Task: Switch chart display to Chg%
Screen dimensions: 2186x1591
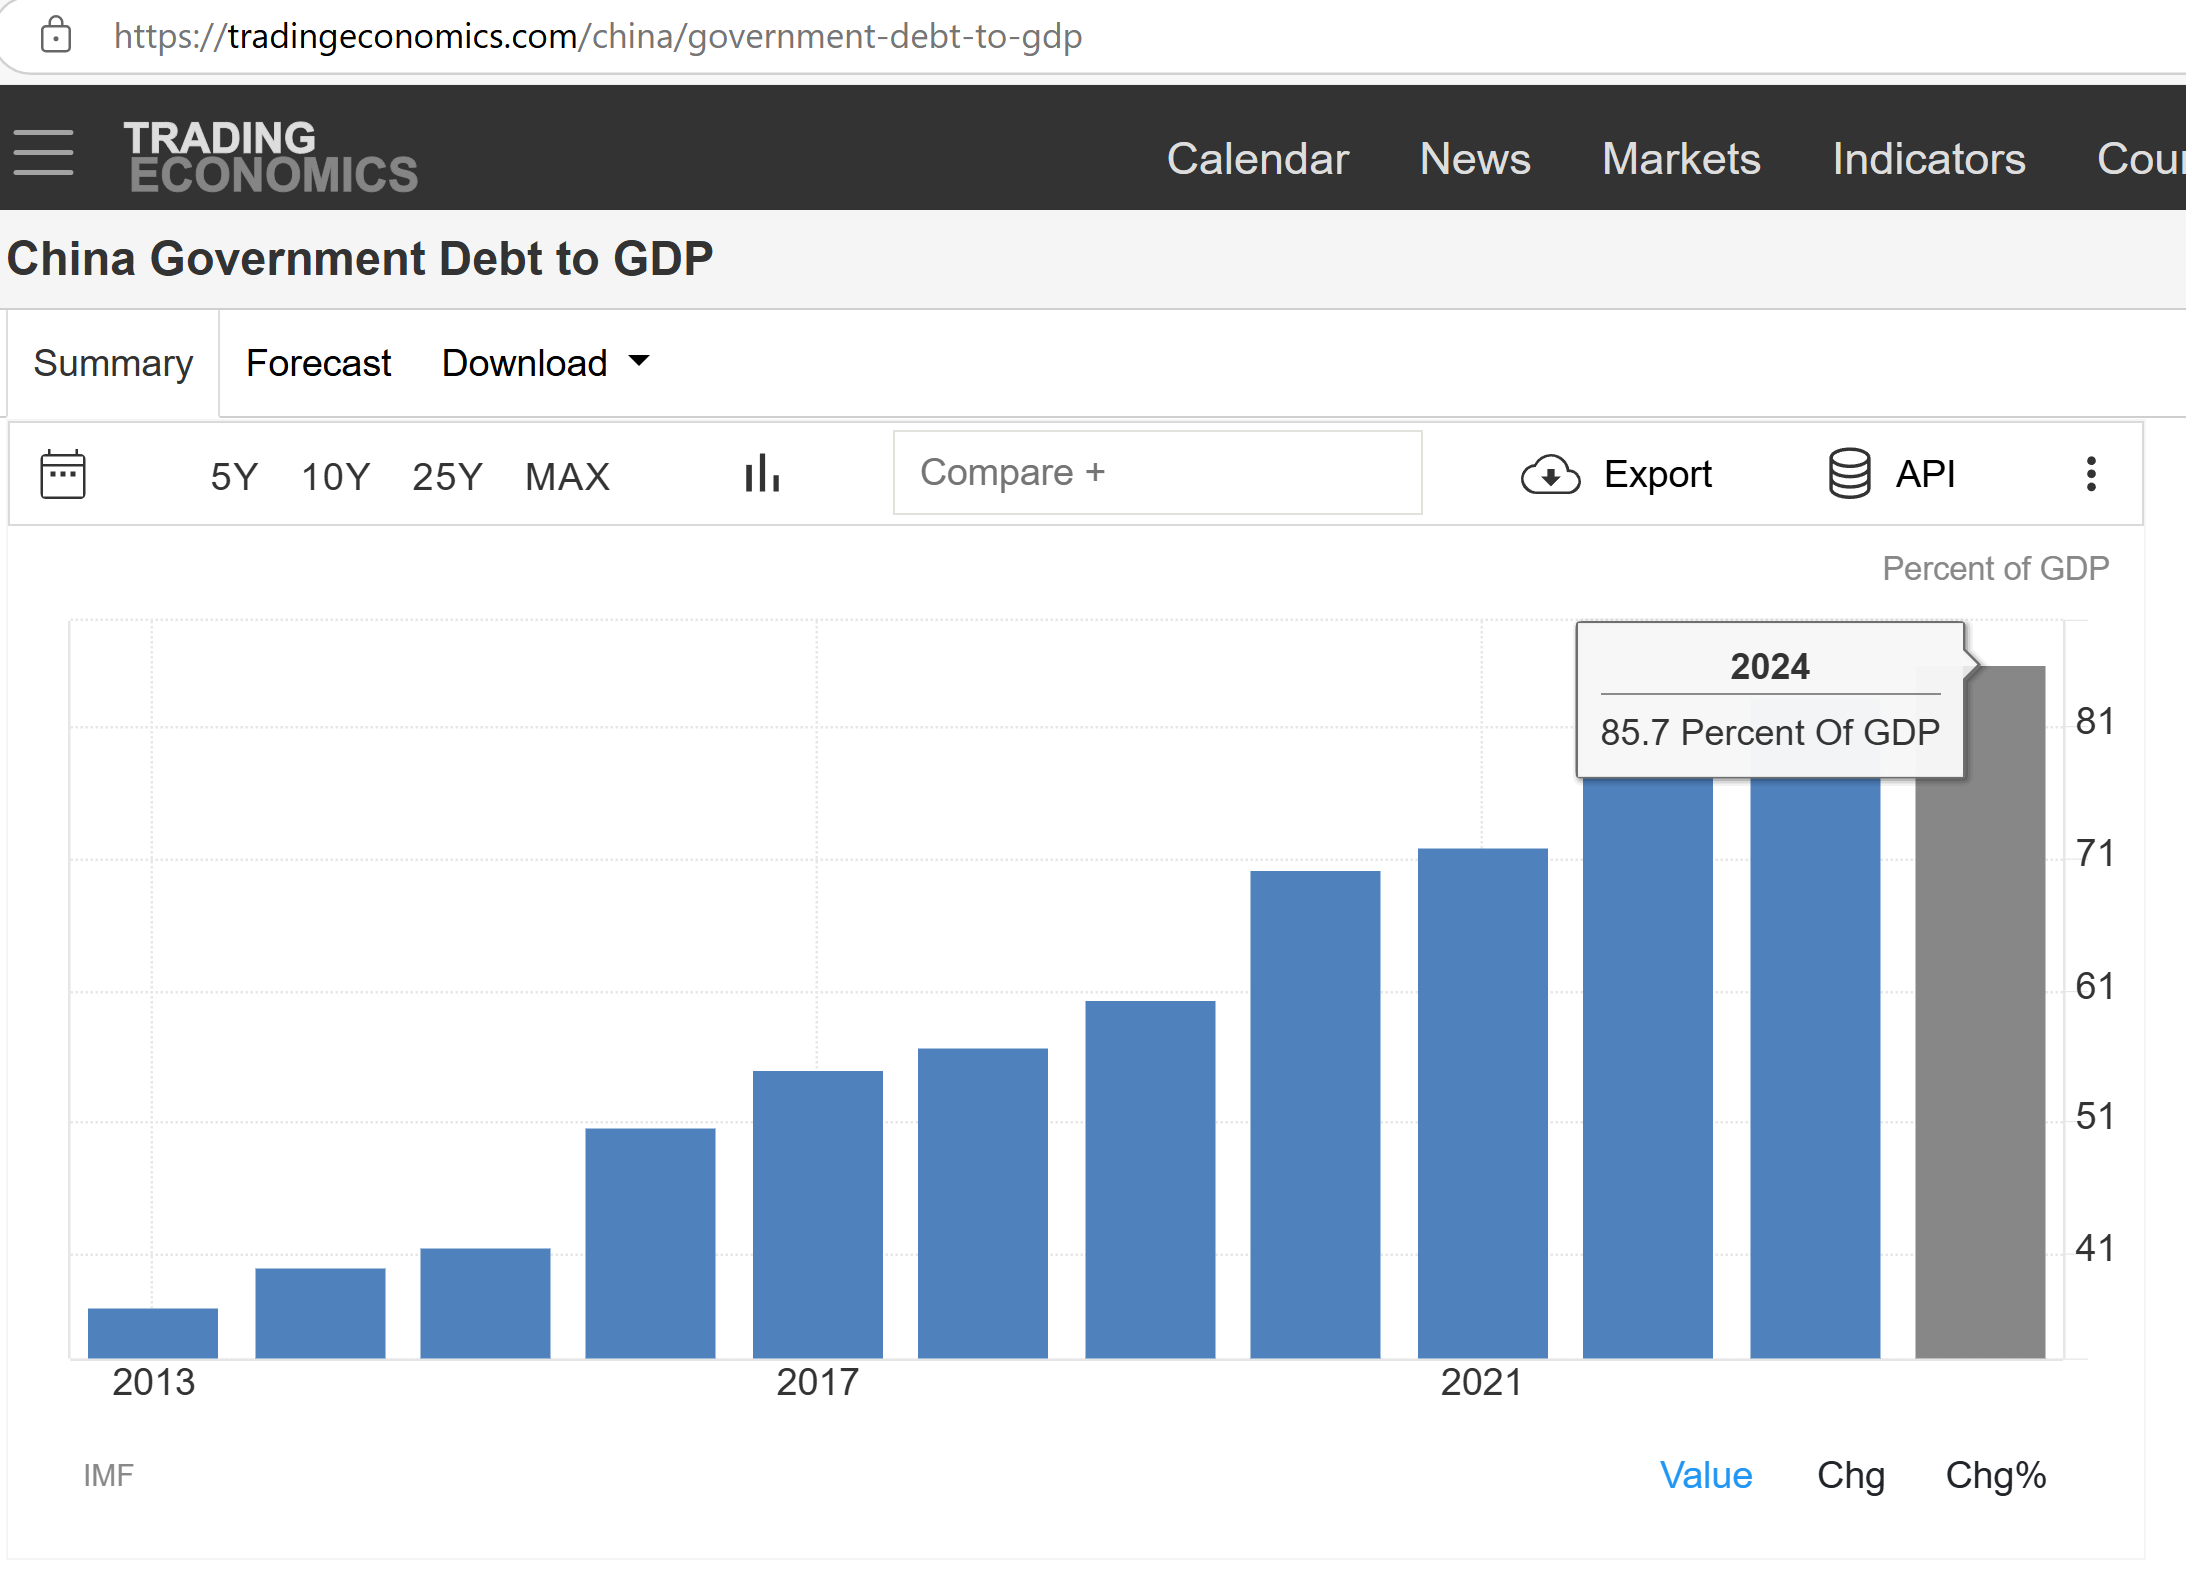Action: point(1996,1476)
